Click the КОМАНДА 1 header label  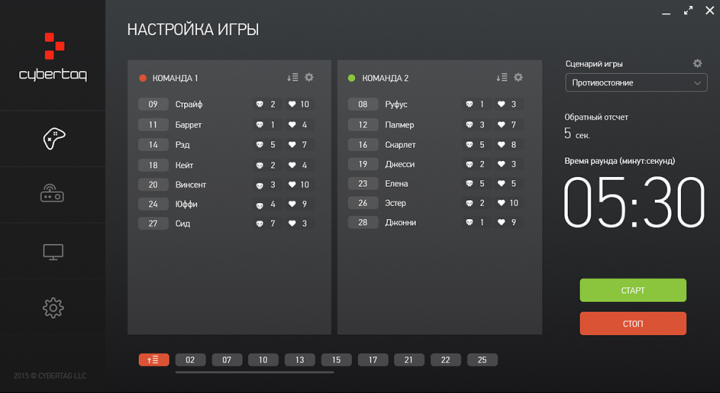(175, 79)
